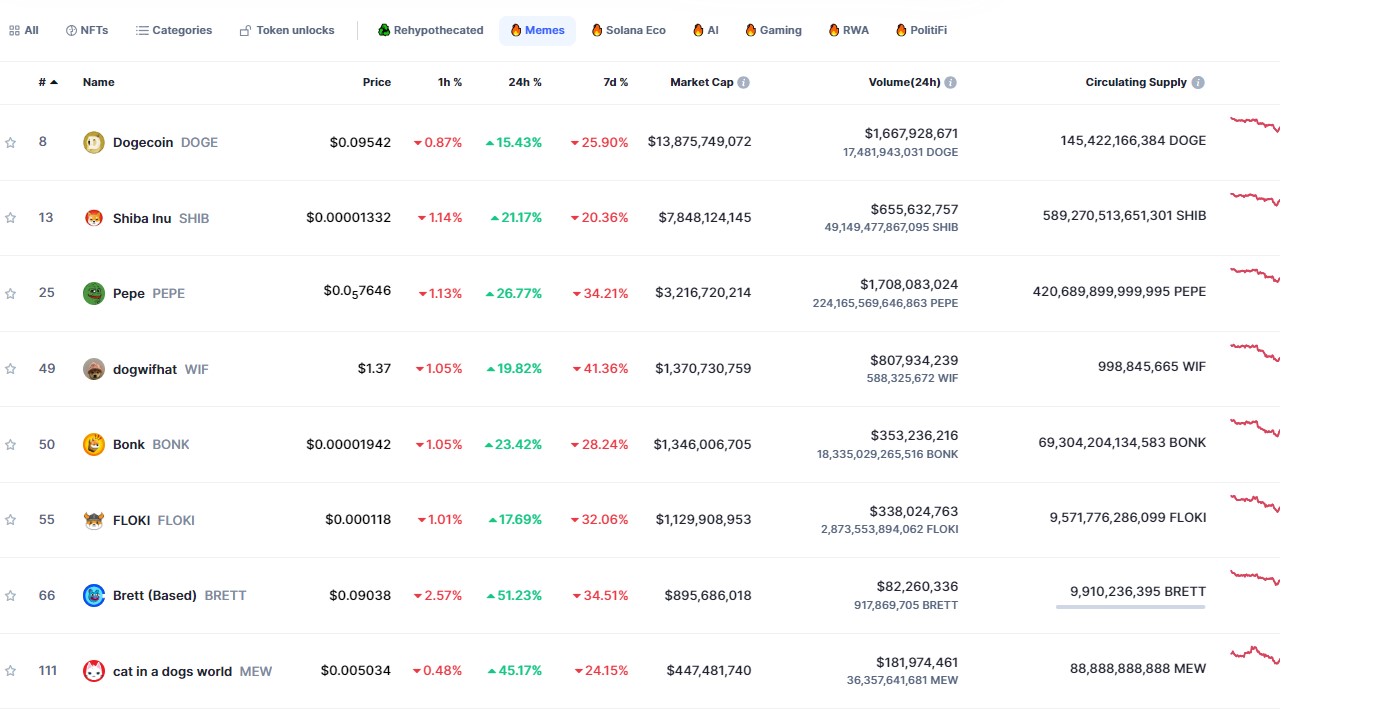The image size is (1391, 716).
Task: Click the Rehypothecated frog icon
Action: [x=384, y=30]
